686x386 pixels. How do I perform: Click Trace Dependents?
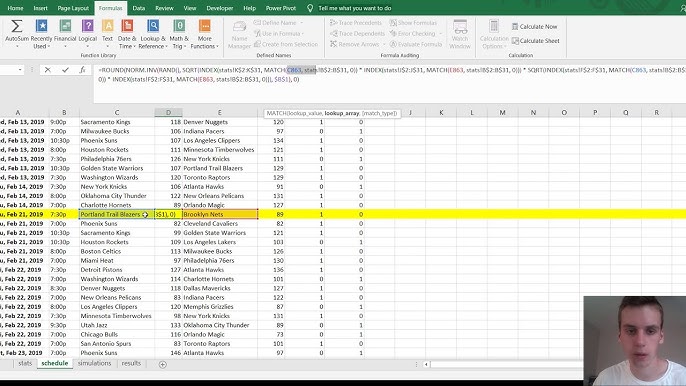(x=357, y=33)
